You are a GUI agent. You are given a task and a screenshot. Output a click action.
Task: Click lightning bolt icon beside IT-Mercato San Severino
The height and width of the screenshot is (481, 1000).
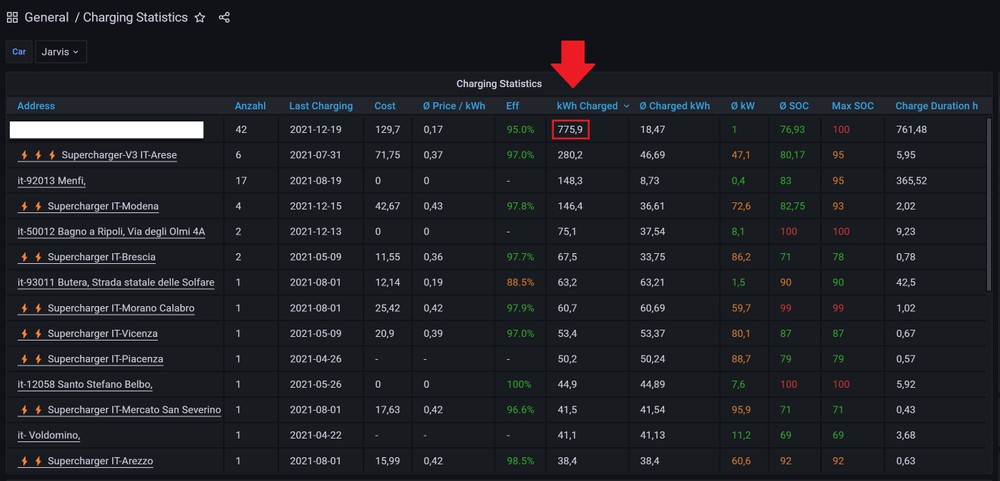[31, 410]
